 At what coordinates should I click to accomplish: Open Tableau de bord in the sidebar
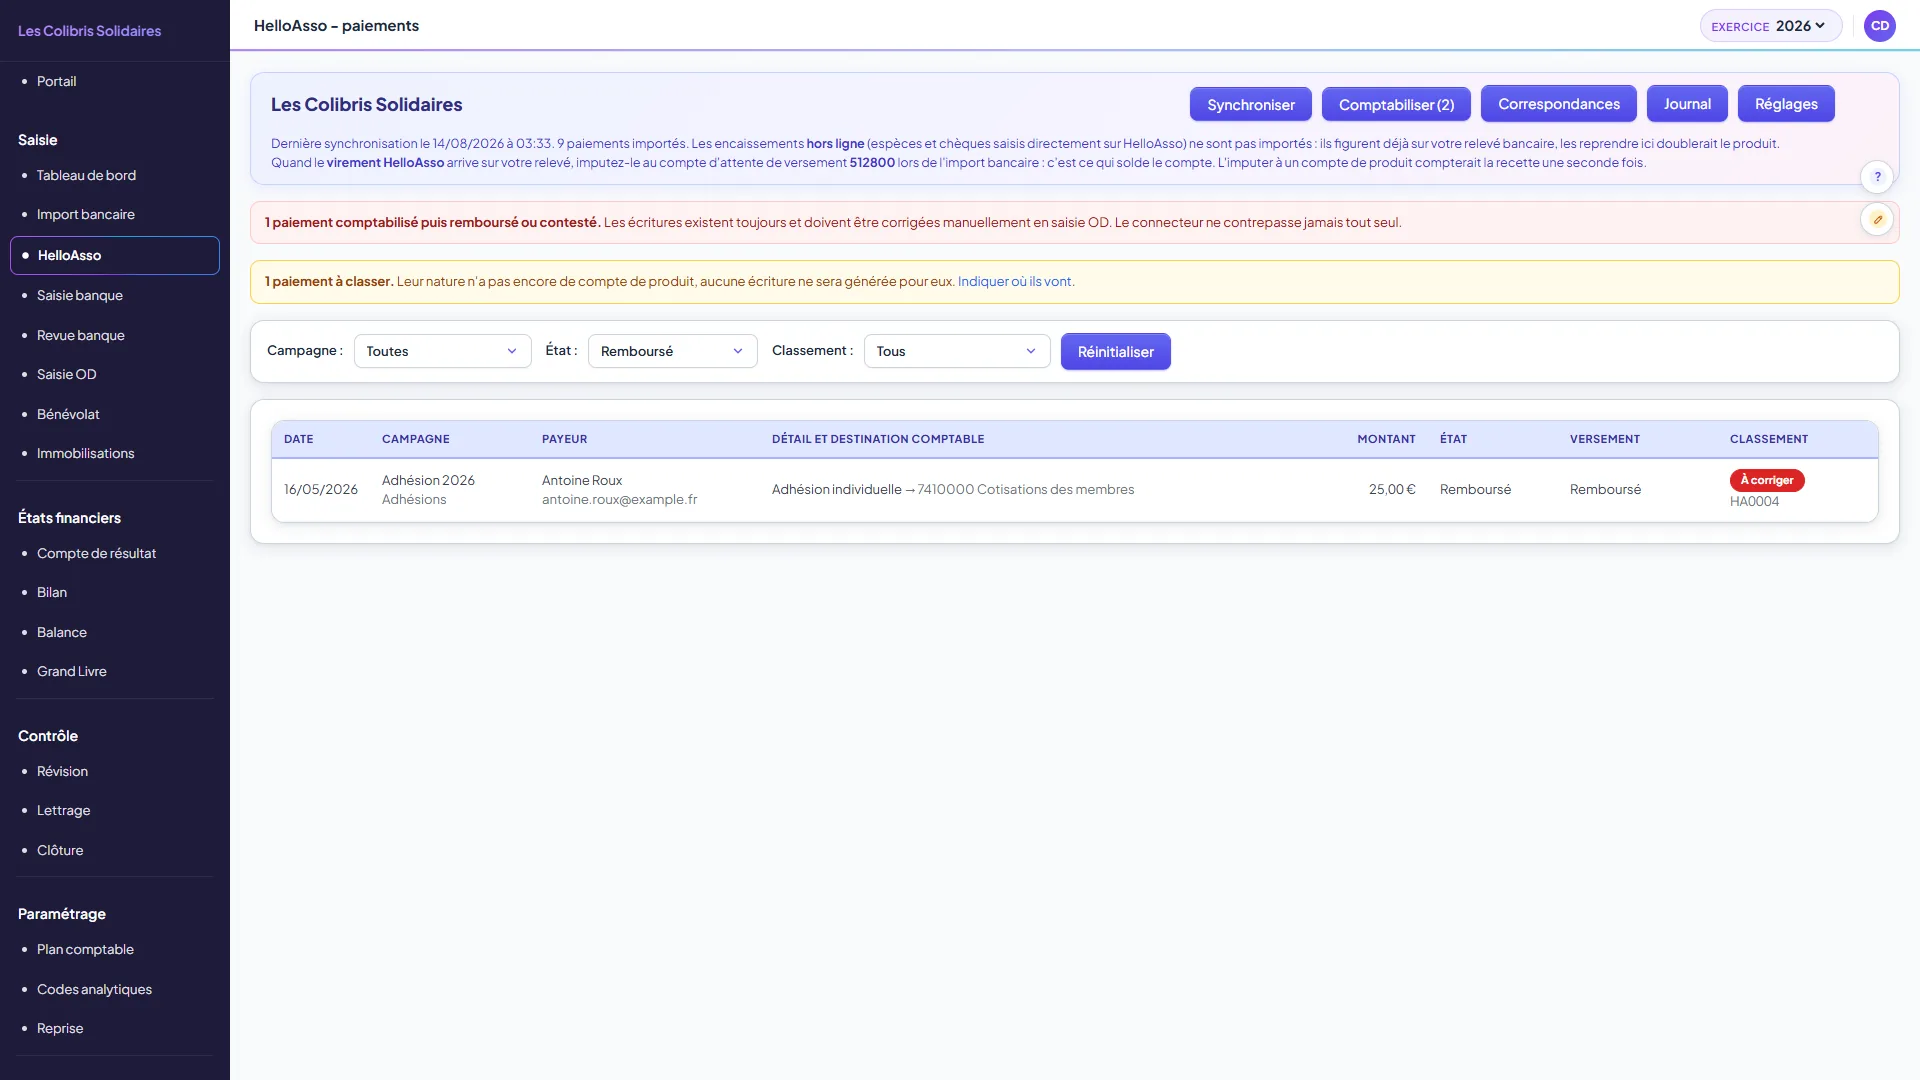coord(86,175)
